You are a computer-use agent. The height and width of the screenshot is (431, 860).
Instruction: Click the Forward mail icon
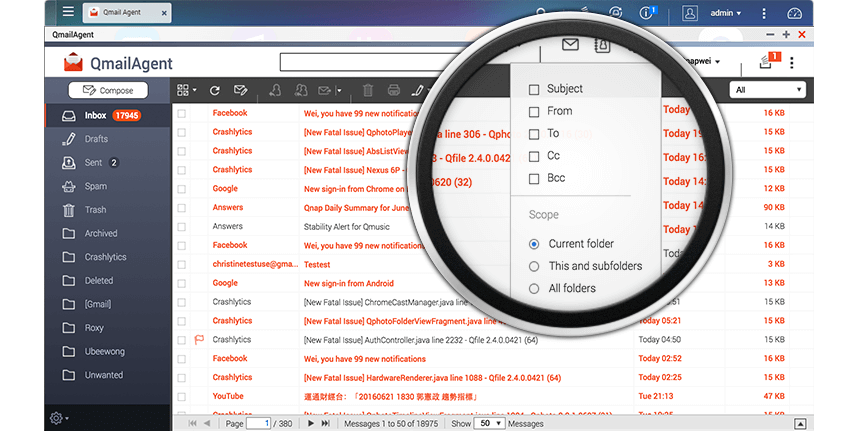325,90
